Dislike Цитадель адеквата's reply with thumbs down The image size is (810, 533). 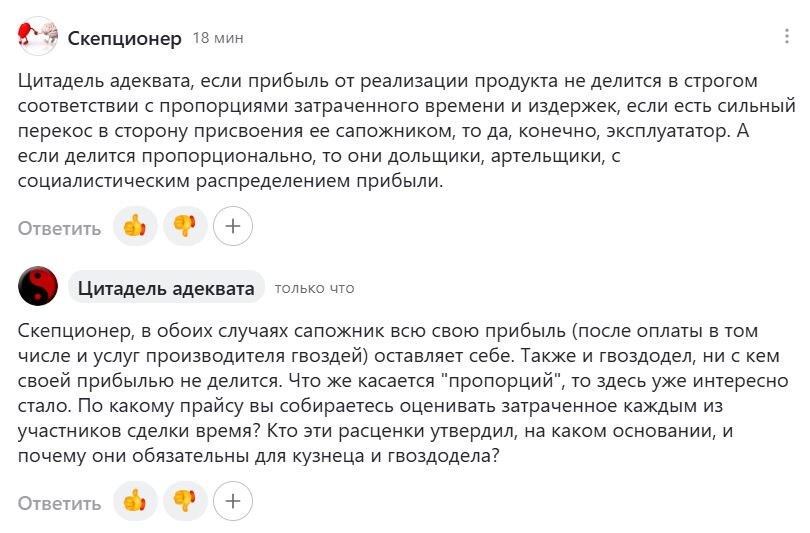click(x=185, y=501)
